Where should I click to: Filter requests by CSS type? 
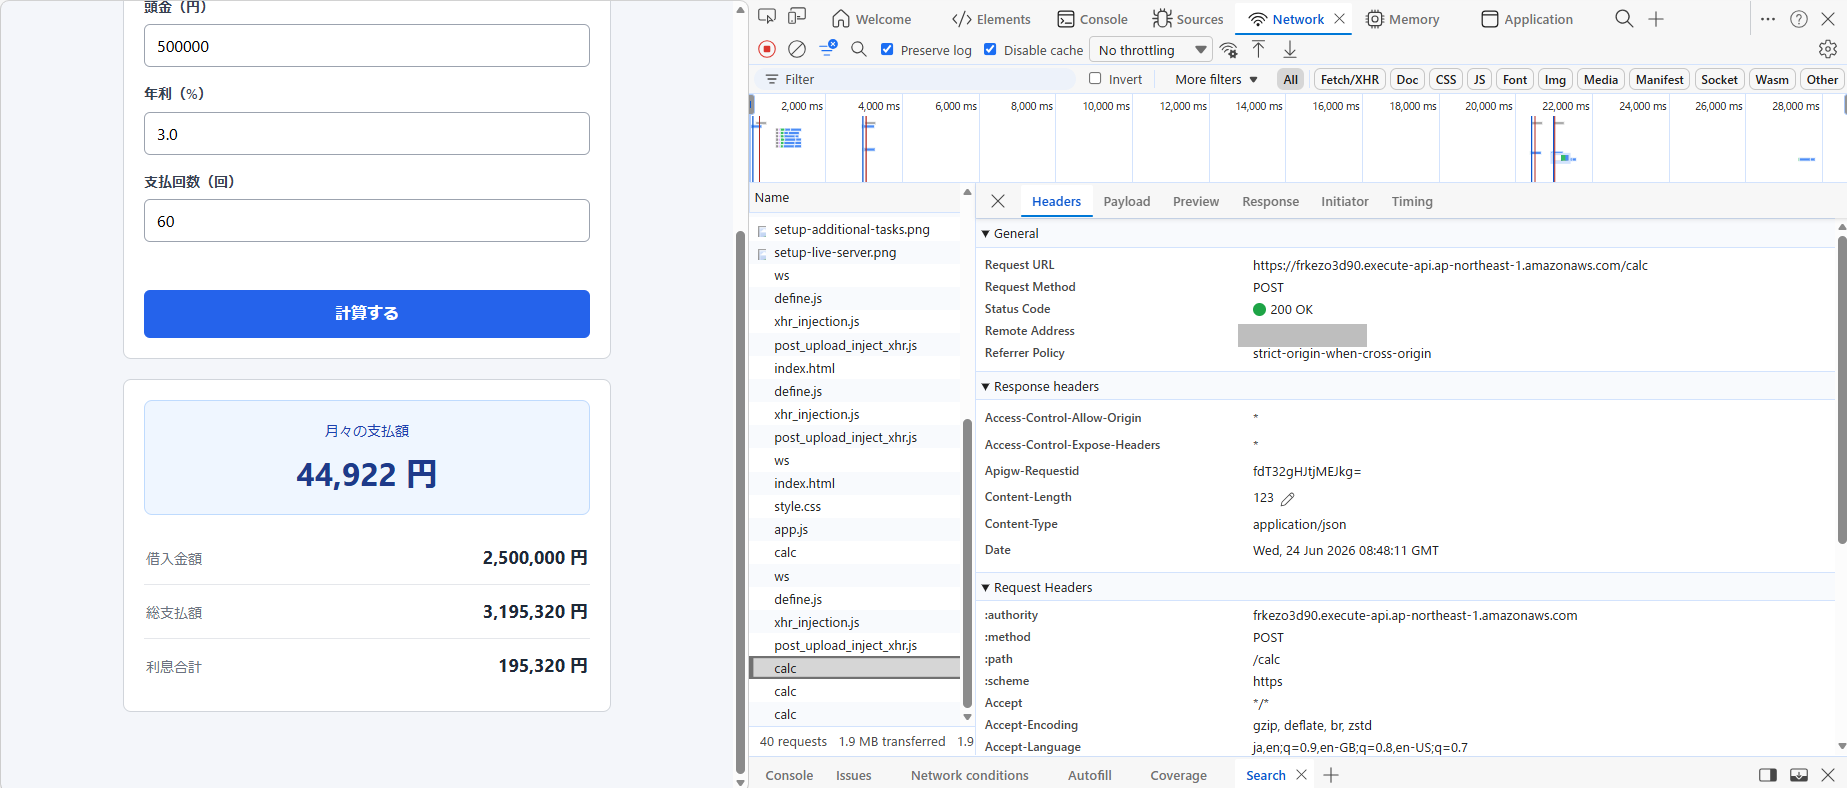tap(1446, 79)
